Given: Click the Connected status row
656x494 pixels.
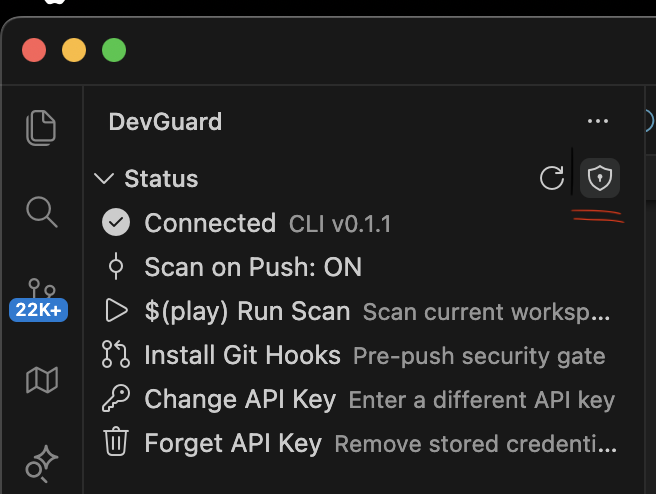Looking at the screenshot, I should pos(210,223).
